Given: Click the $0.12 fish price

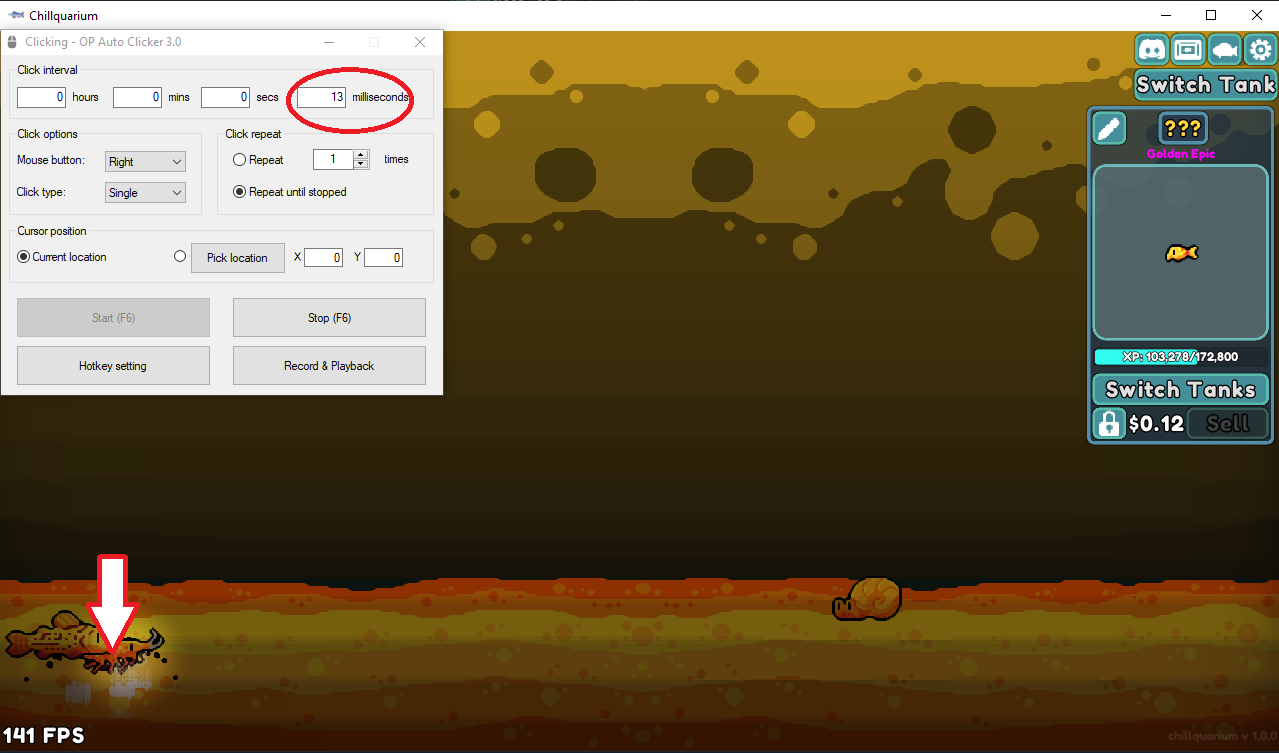Looking at the screenshot, I should [1156, 424].
